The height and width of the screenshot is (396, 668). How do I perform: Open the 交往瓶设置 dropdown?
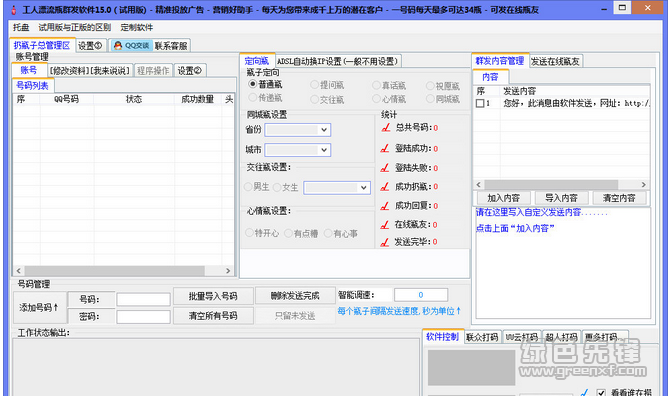click(337, 187)
